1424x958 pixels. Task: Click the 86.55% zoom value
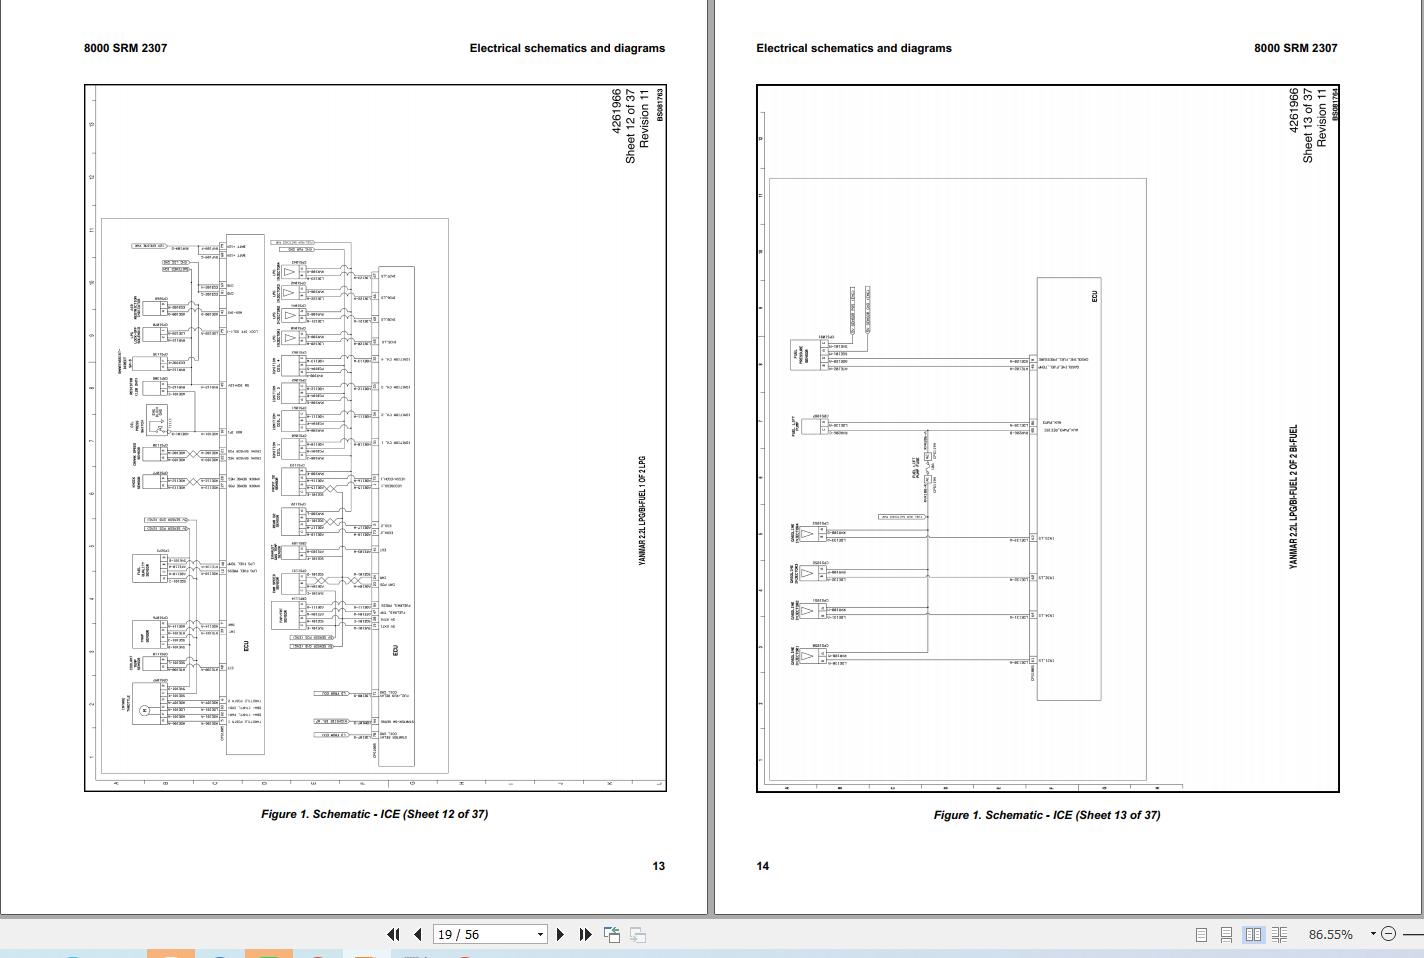coord(1330,934)
